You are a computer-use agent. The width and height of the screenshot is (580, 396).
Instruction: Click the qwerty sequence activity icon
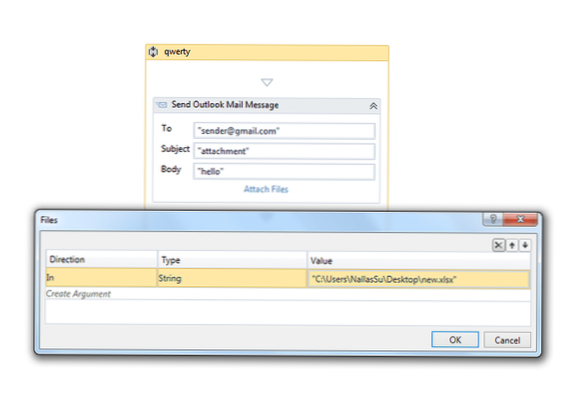point(153,52)
